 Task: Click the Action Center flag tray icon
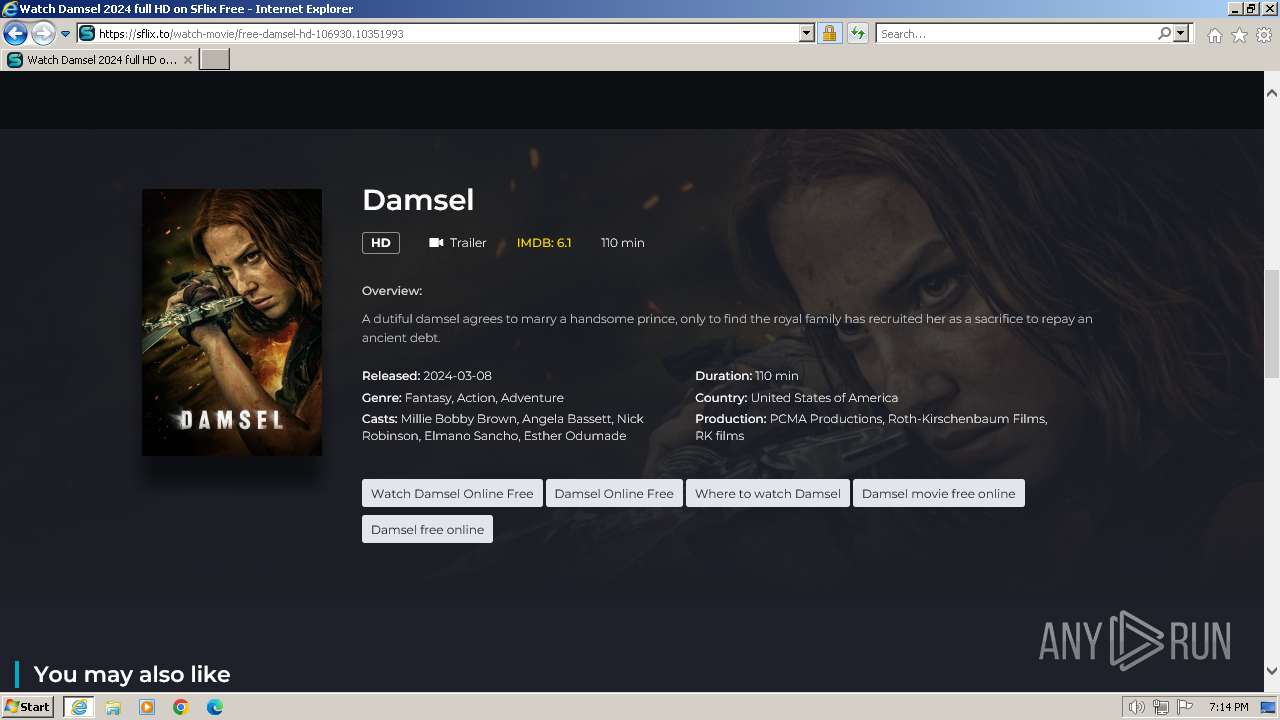coord(1184,707)
